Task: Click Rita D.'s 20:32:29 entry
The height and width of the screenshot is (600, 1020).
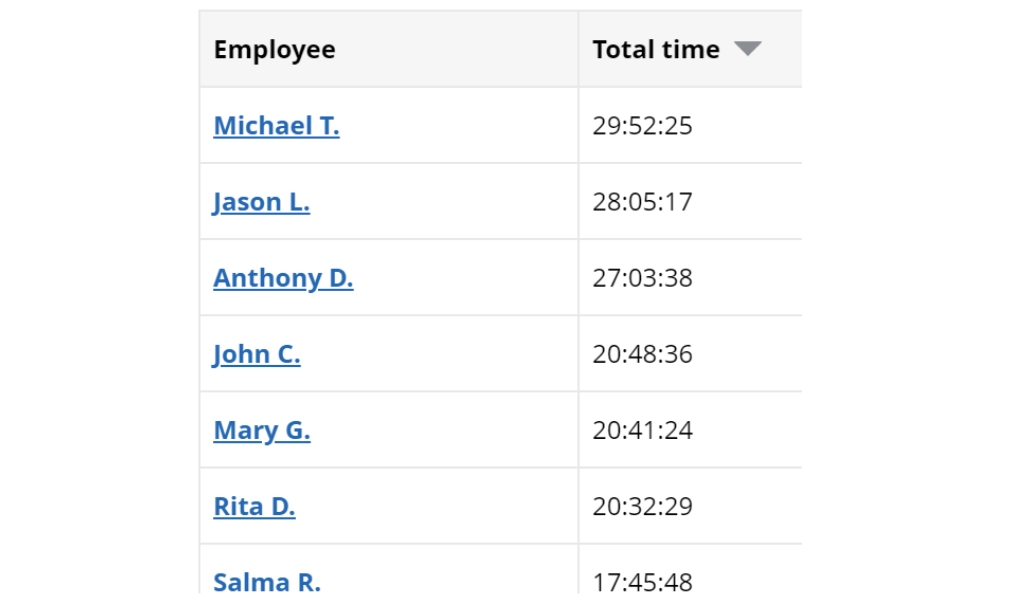Action: 643,505
